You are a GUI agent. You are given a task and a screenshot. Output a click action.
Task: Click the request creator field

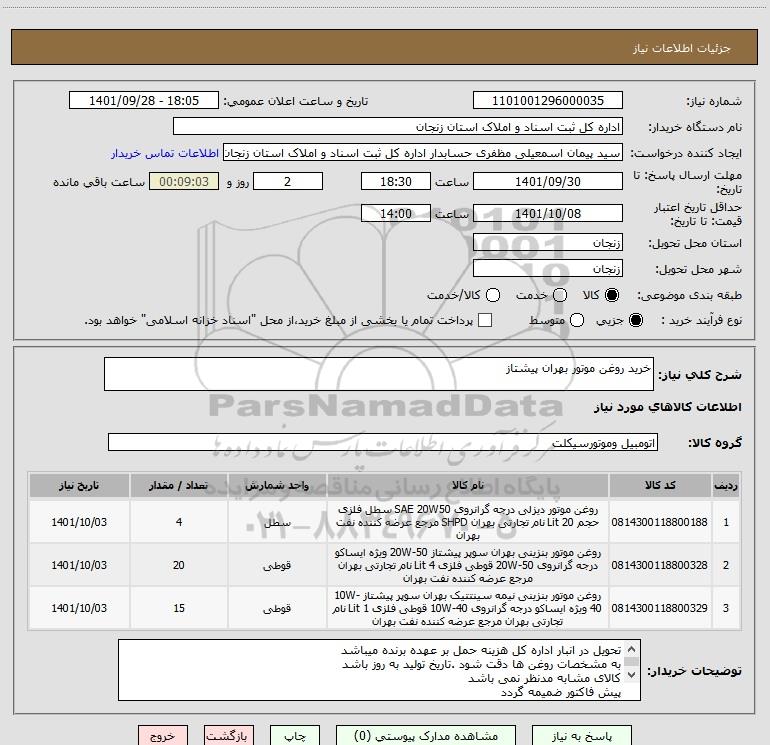tap(423, 152)
